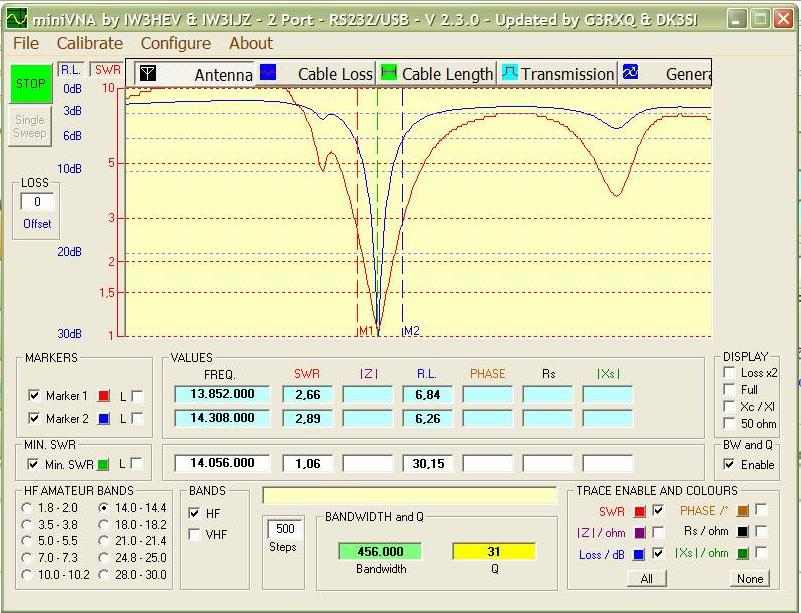The image size is (801, 613).
Task: Click the red SWR trace colour swatch
Action: 640,512
